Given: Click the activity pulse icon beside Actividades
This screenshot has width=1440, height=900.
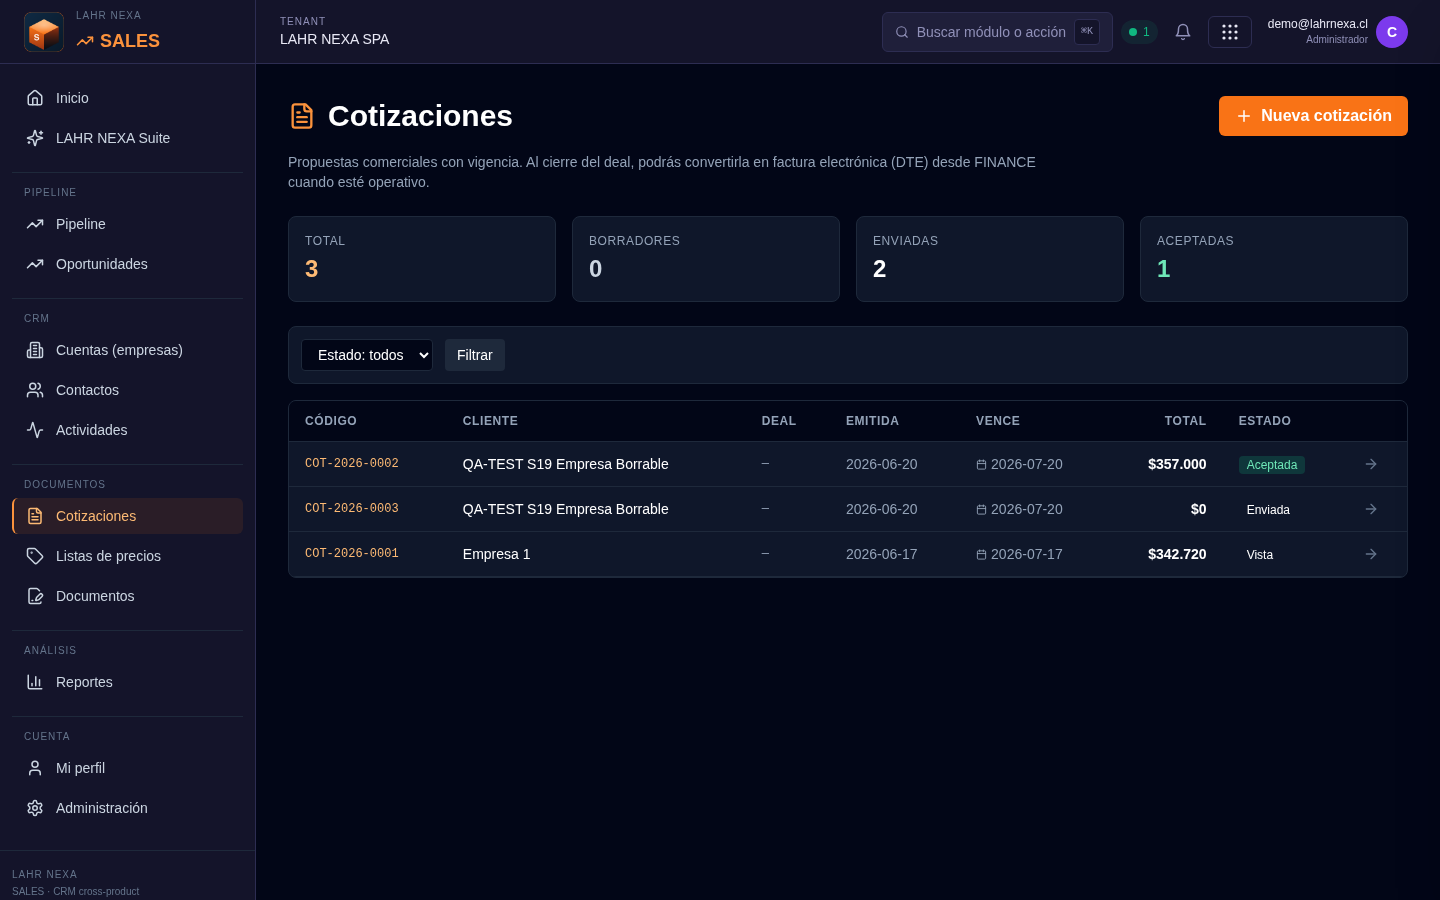Looking at the screenshot, I should pyautogui.click(x=35, y=430).
